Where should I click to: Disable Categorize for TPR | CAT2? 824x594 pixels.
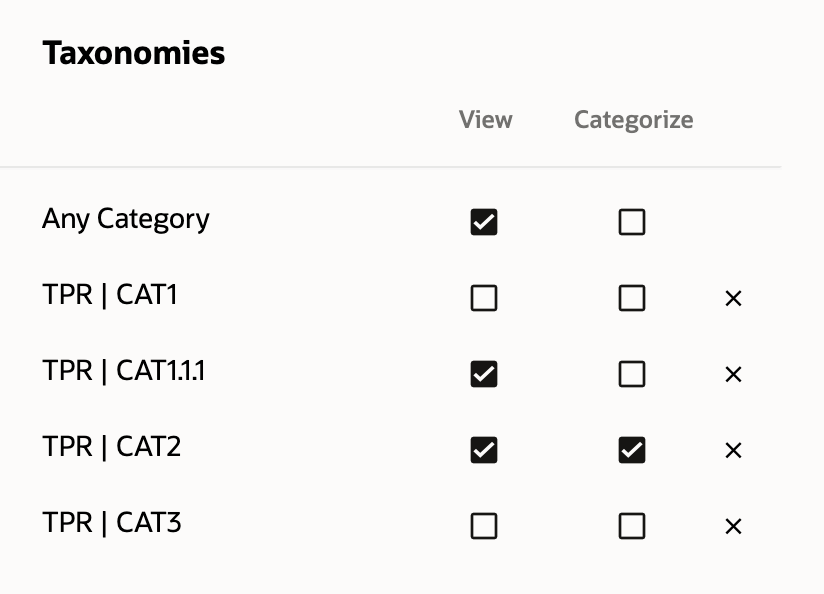click(632, 450)
